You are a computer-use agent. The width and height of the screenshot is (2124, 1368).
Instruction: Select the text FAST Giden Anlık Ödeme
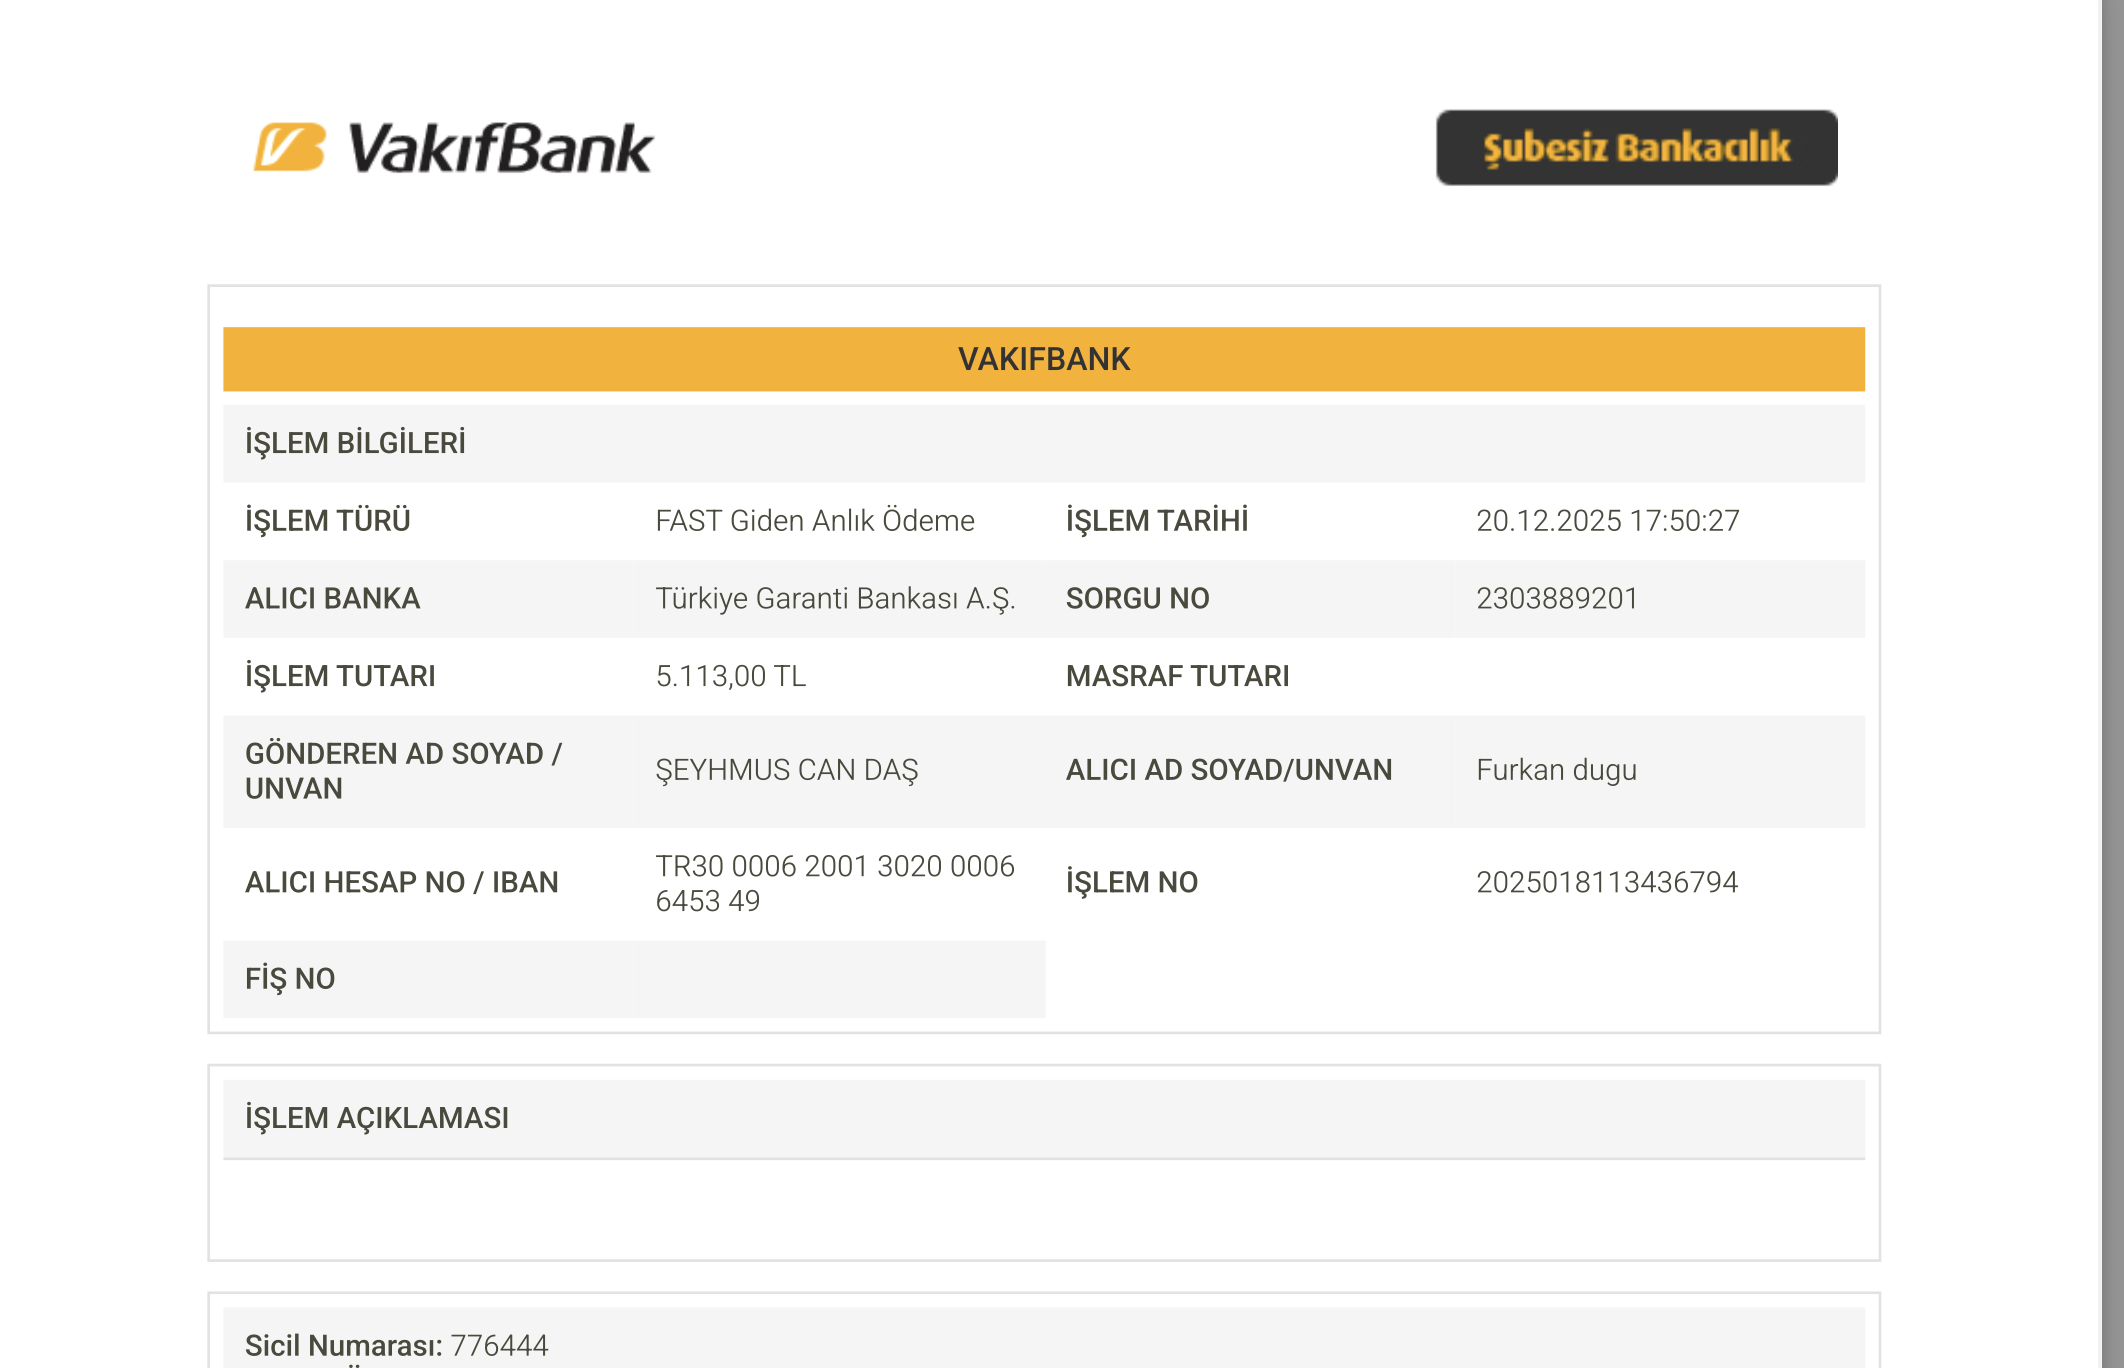tap(815, 521)
